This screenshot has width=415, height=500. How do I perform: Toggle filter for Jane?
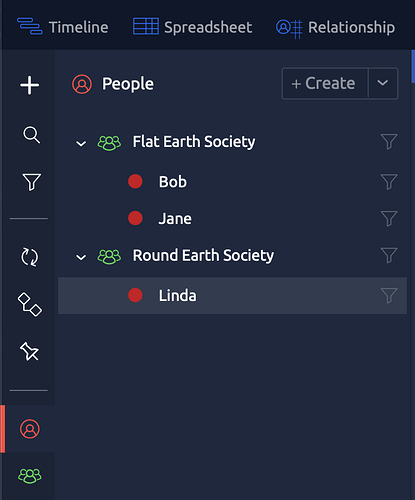click(x=389, y=219)
